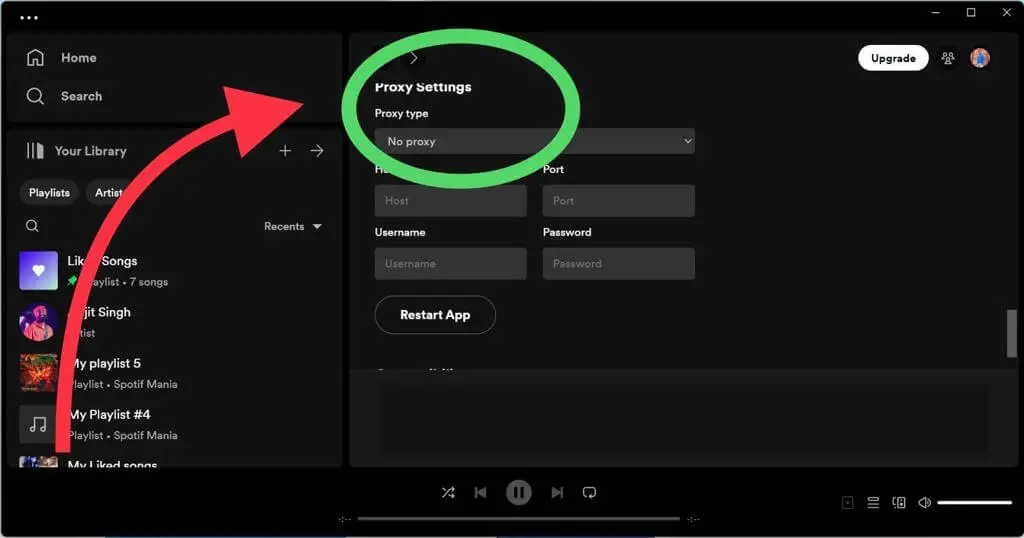Open Search in the sidebar
The image size is (1024, 538).
click(x=63, y=96)
